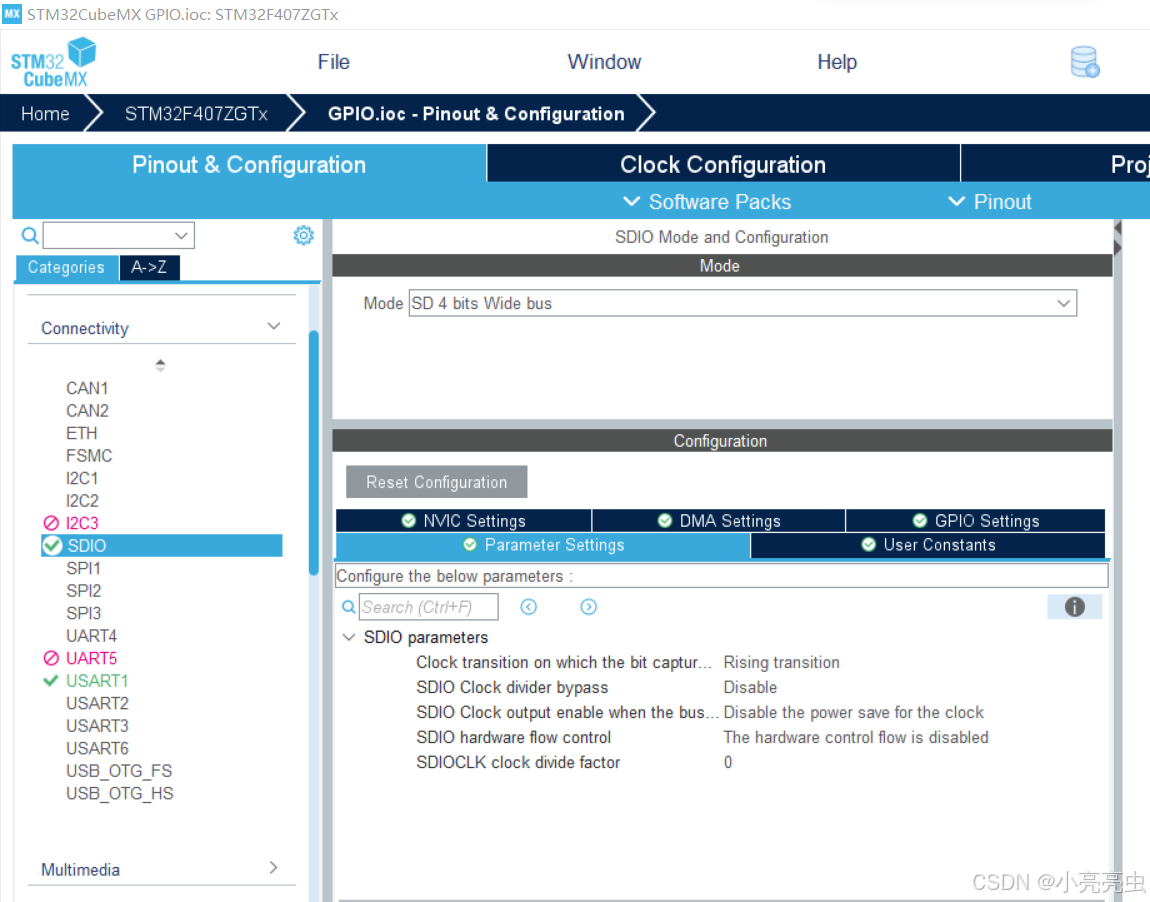This screenshot has width=1150, height=902.
Task: Click the category search magnifier icon
Action: 29,235
